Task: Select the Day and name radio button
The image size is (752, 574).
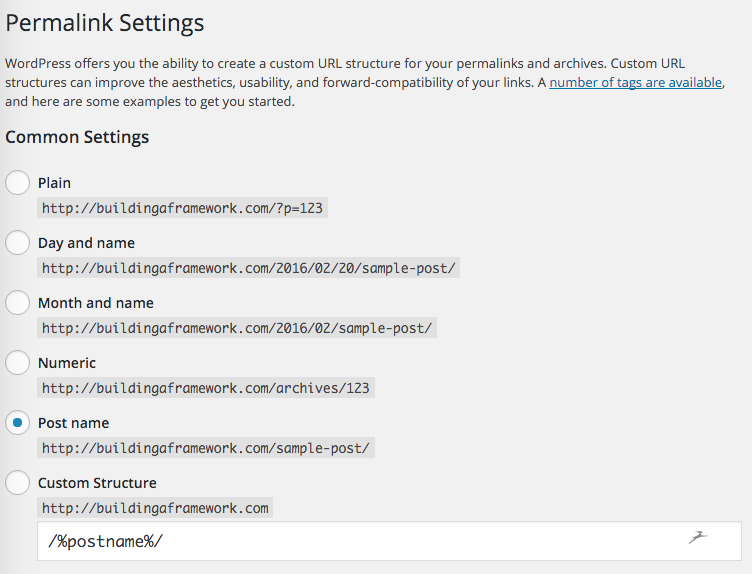Action: click(x=17, y=243)
